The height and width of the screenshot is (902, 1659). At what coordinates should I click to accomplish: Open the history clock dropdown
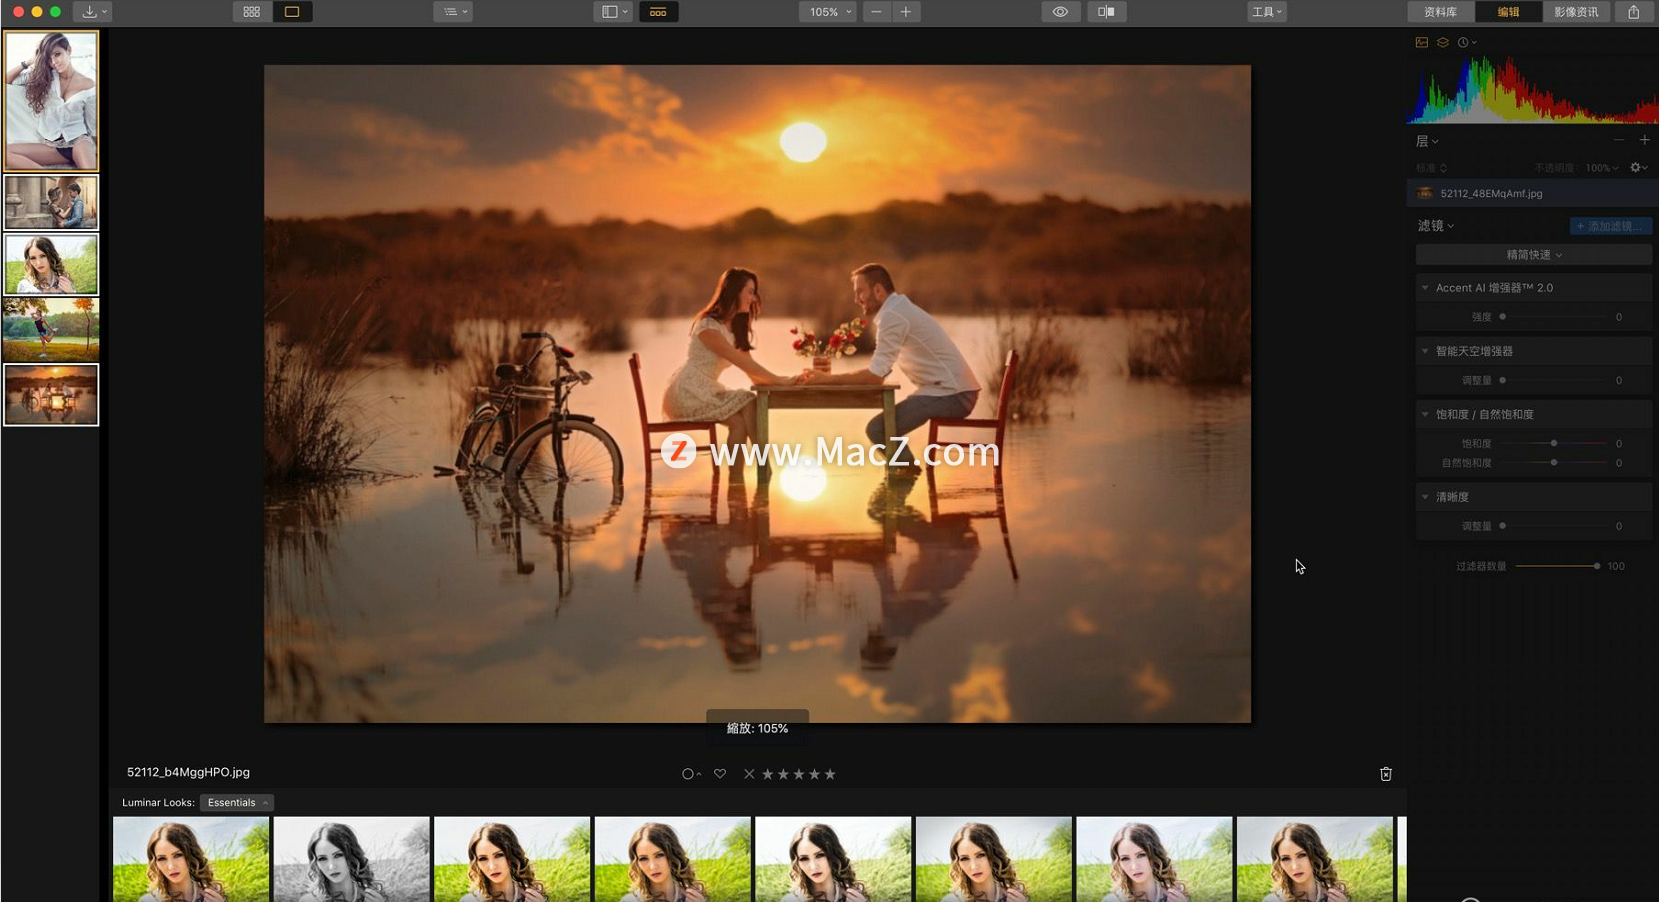click(x=1467, y=42)
